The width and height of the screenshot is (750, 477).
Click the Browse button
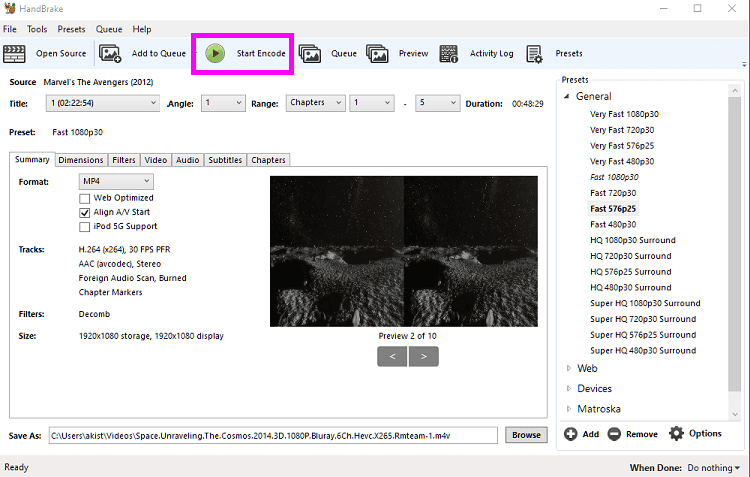(526, 435)
